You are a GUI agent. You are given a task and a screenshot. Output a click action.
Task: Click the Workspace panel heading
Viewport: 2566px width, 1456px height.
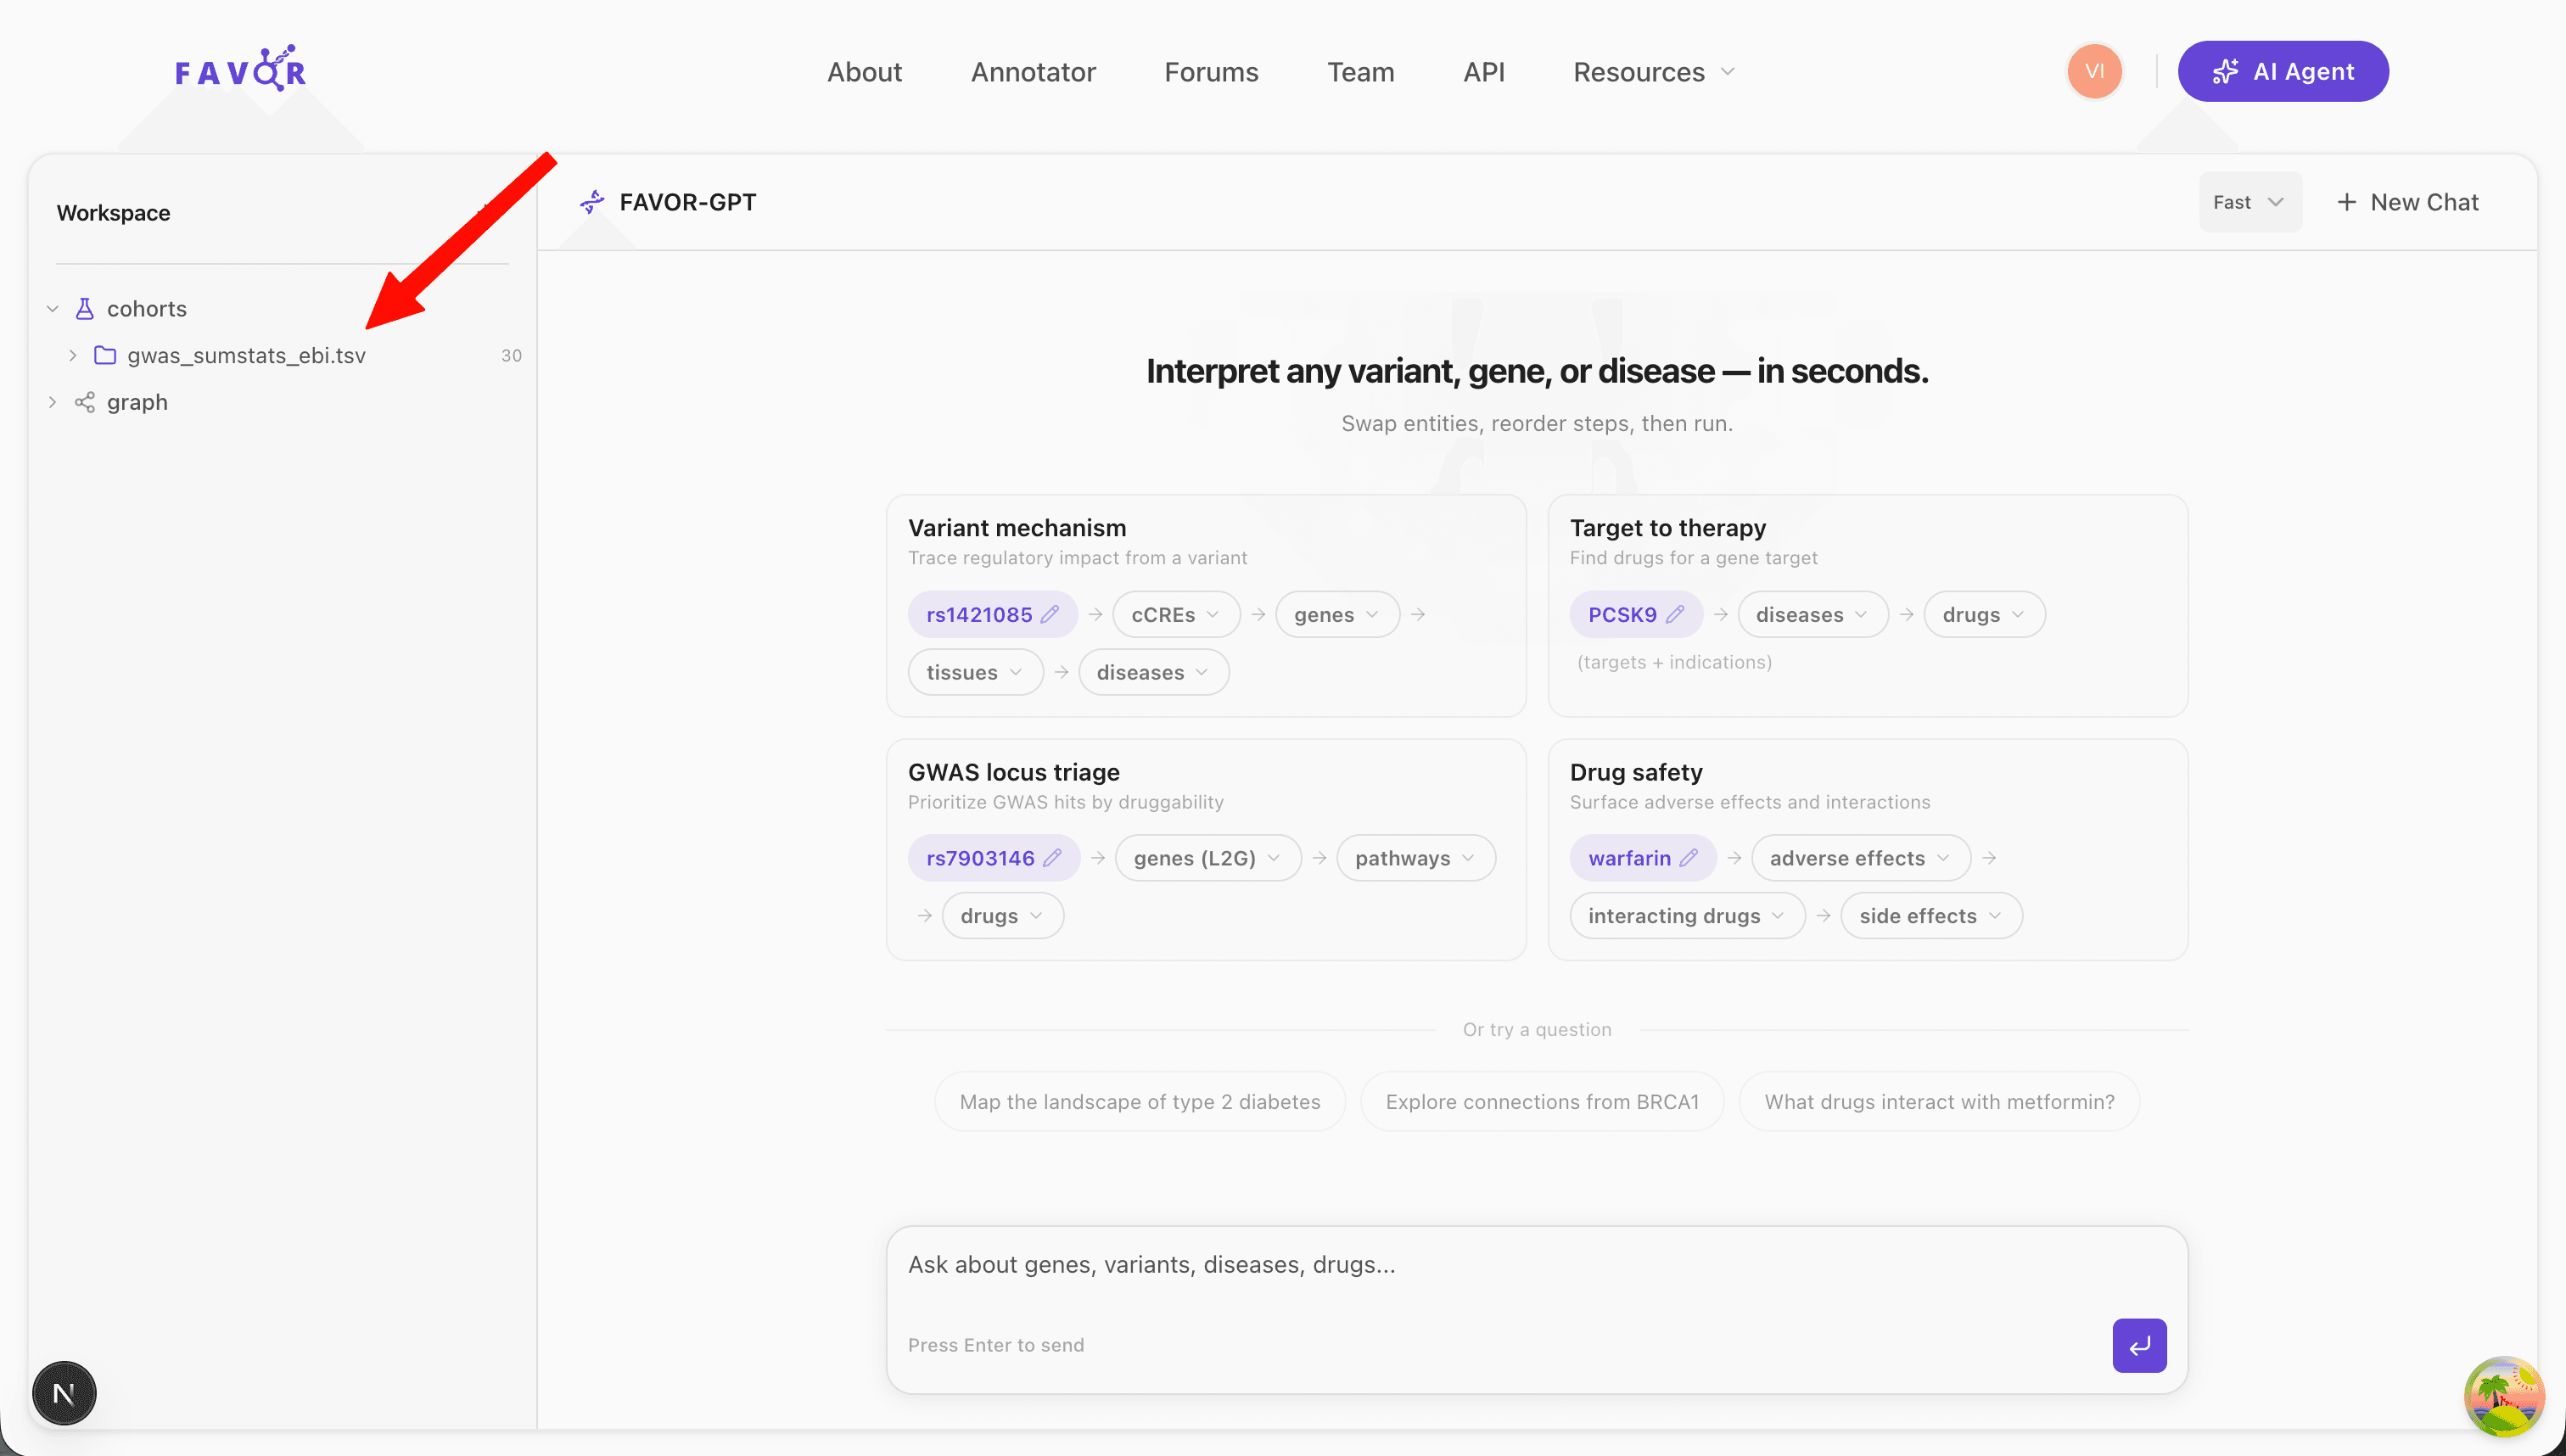click(x=113, y=213)
